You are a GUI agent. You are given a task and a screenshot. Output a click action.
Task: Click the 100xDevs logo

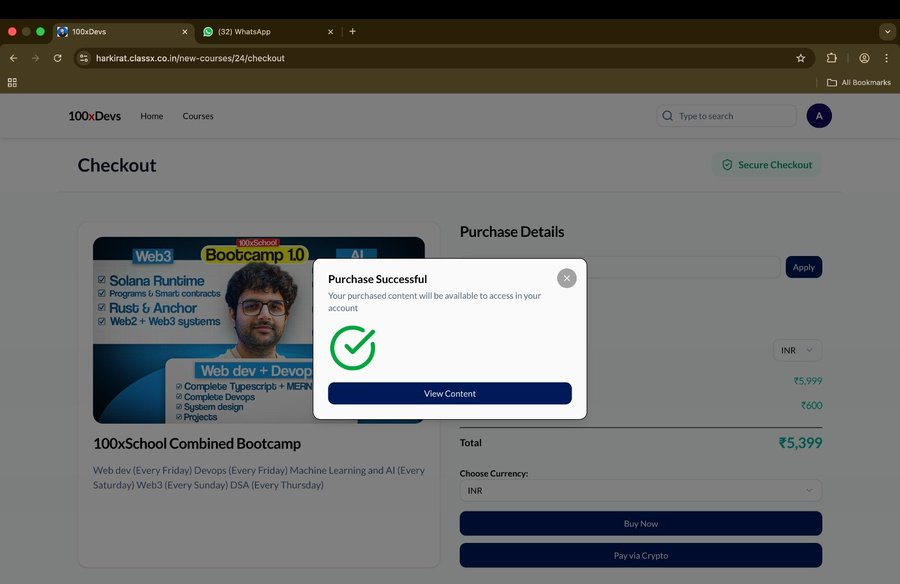click(x=95, y=116)
